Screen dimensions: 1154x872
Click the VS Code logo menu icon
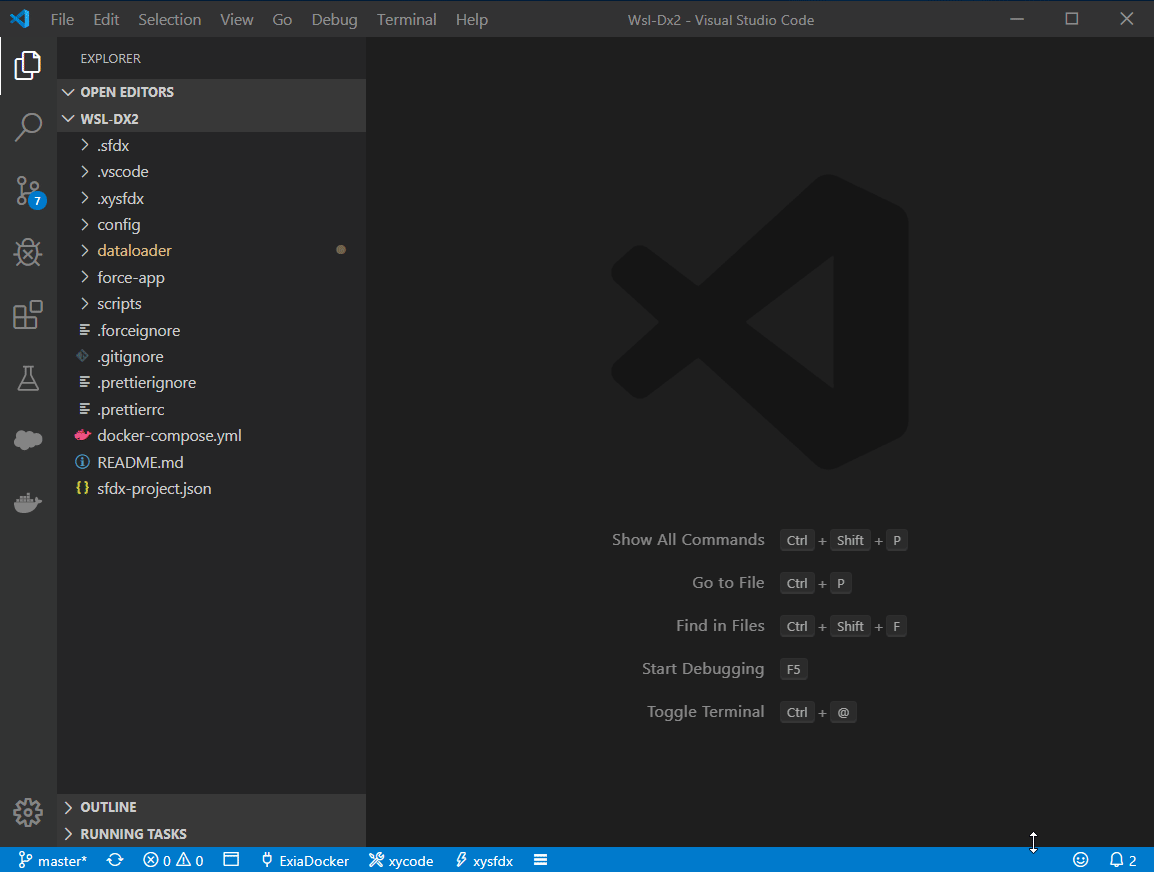point(20,19)
